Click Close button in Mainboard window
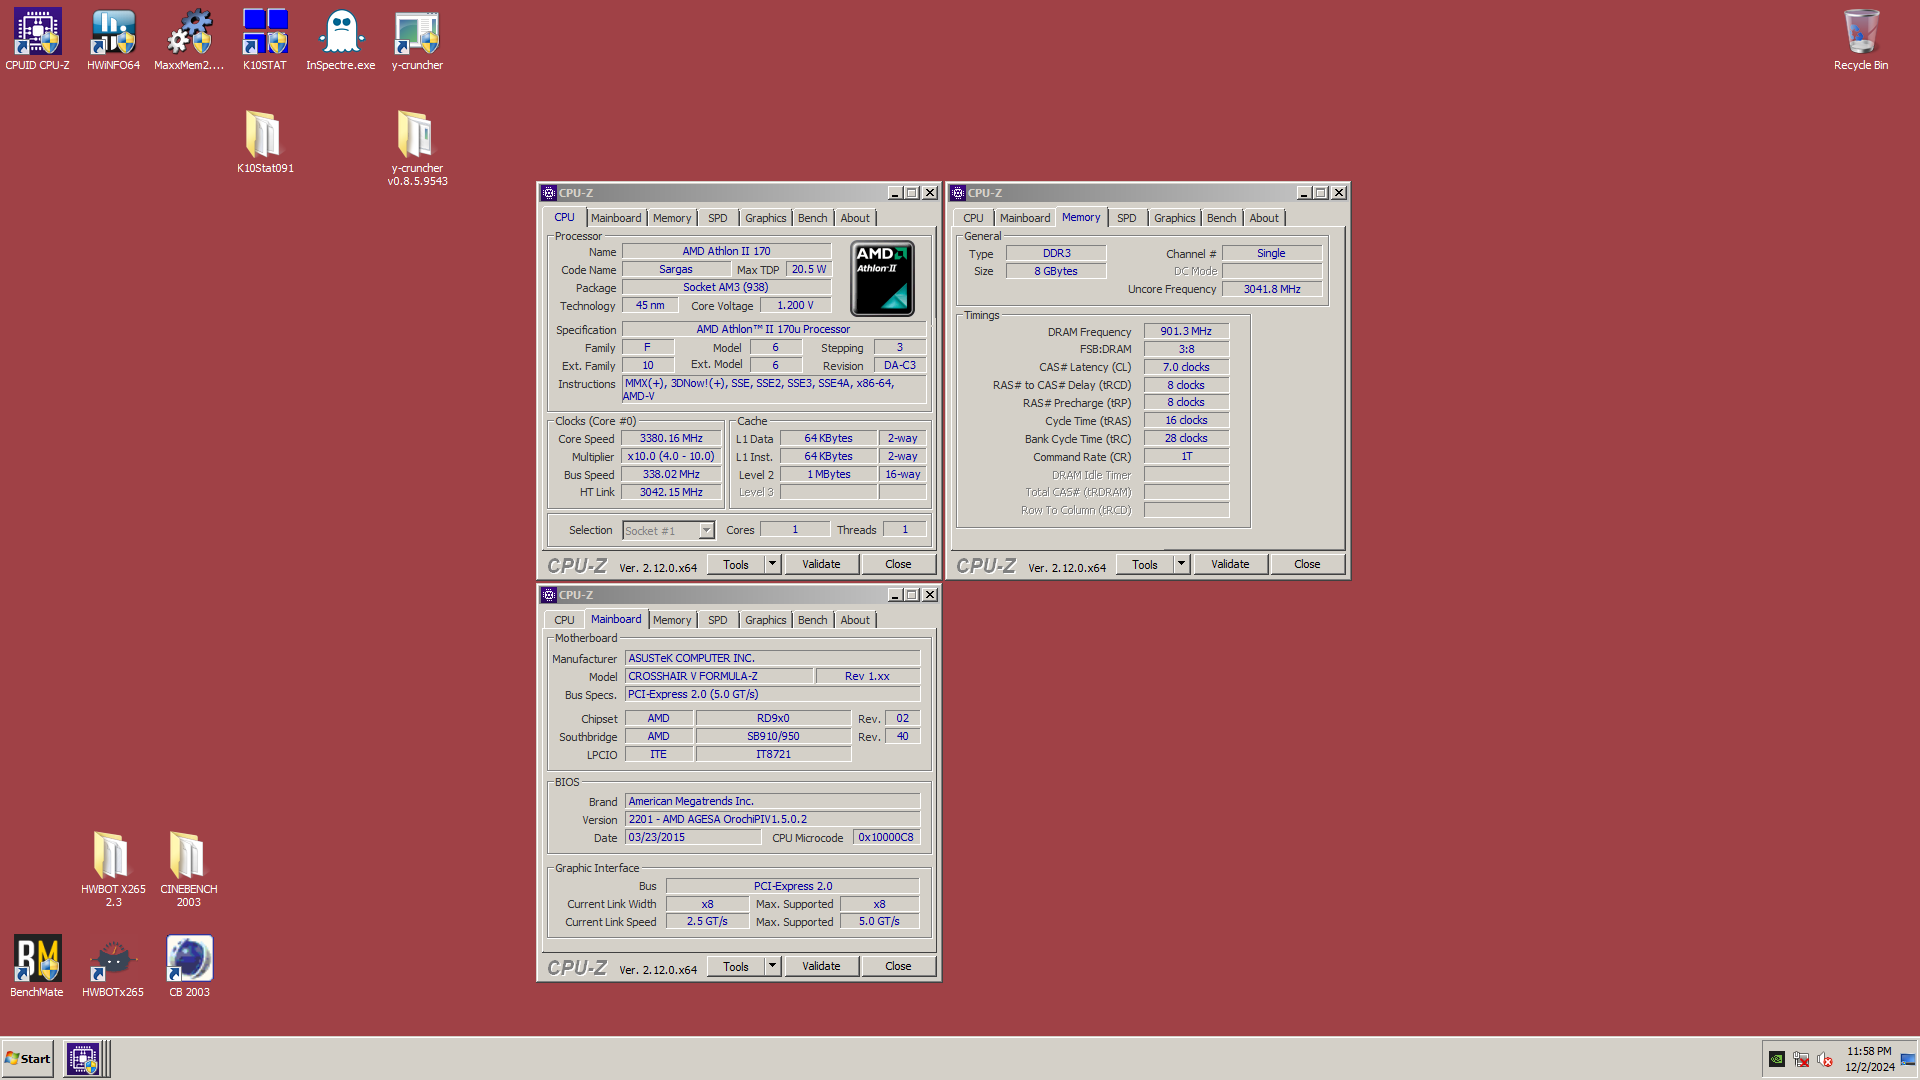The width and height of the screenshot is (1920, 1080). point(898,966)
